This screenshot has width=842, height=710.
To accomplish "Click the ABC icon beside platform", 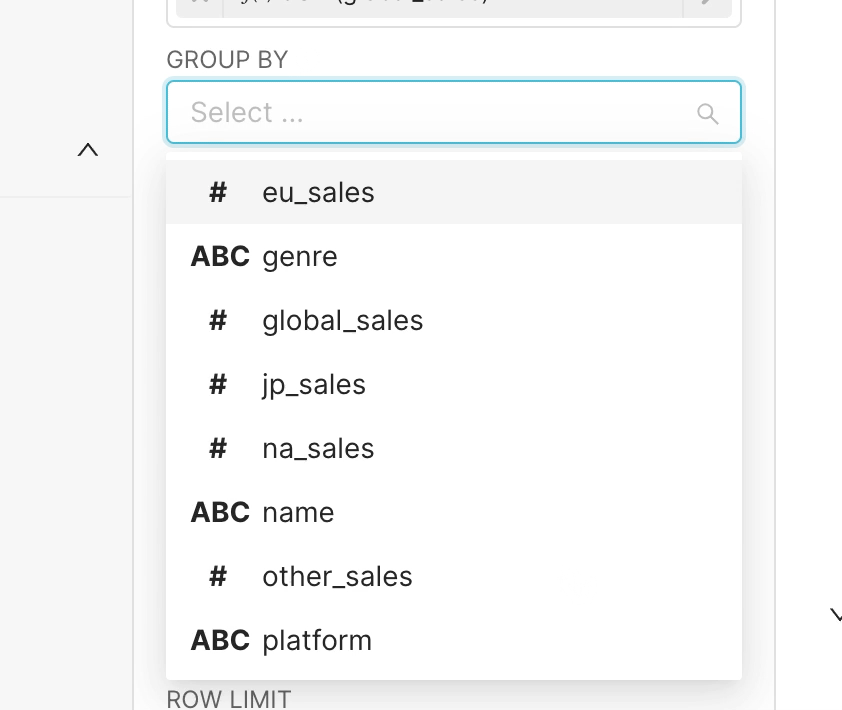I will [x=220, y=640].
